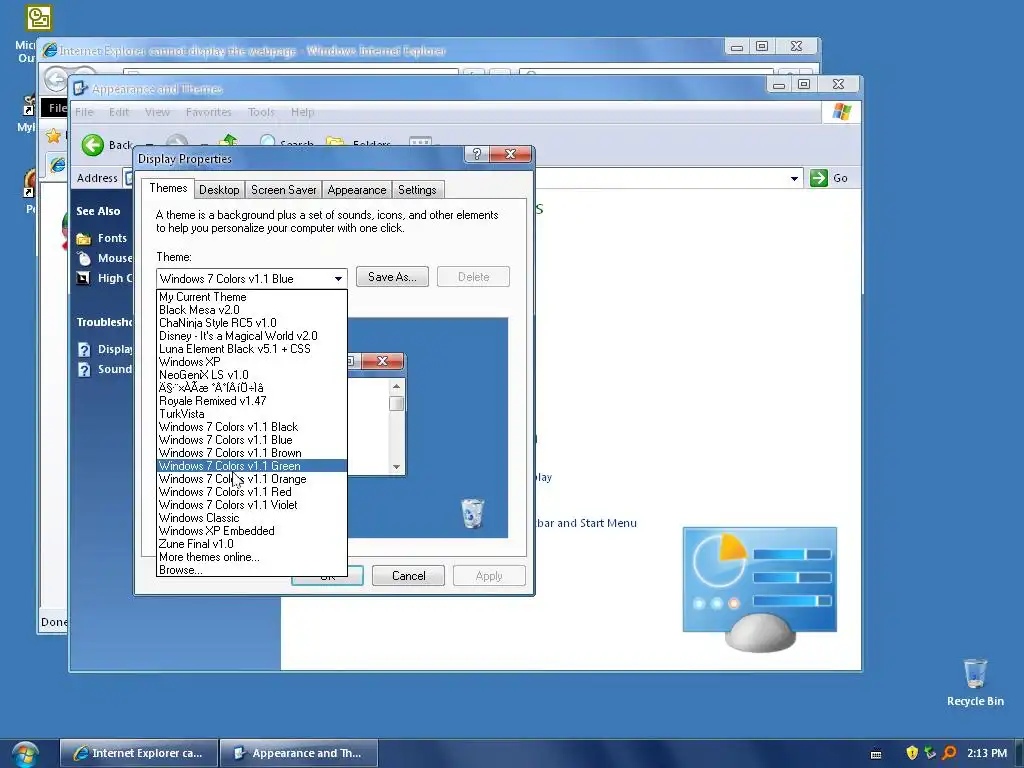Viewport: 1024px width, 768px height.
Task: Open the Favorites menu
Action: 208,112
